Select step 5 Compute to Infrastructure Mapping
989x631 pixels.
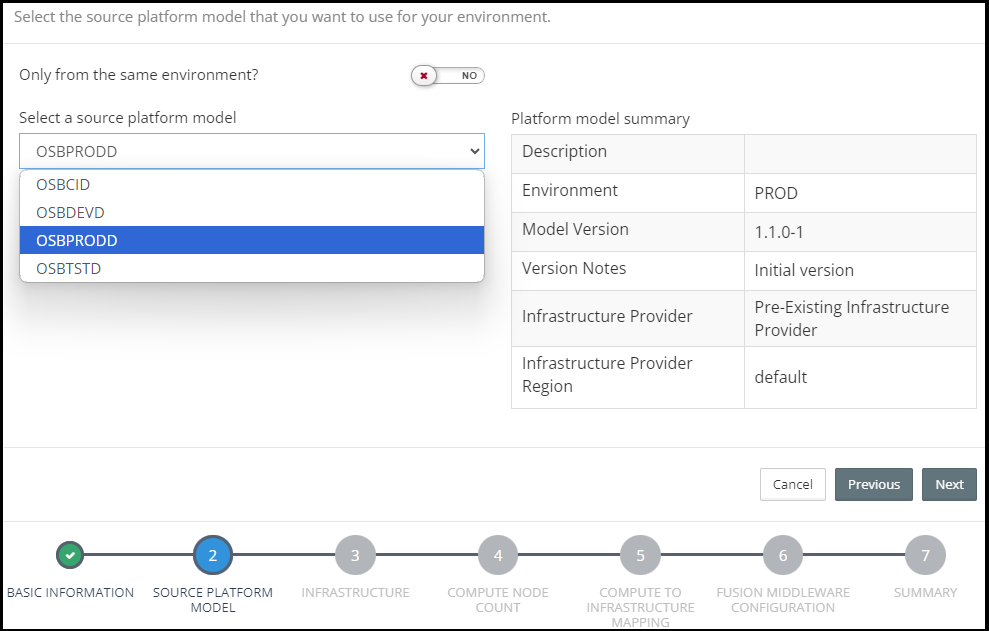point(640,555)
